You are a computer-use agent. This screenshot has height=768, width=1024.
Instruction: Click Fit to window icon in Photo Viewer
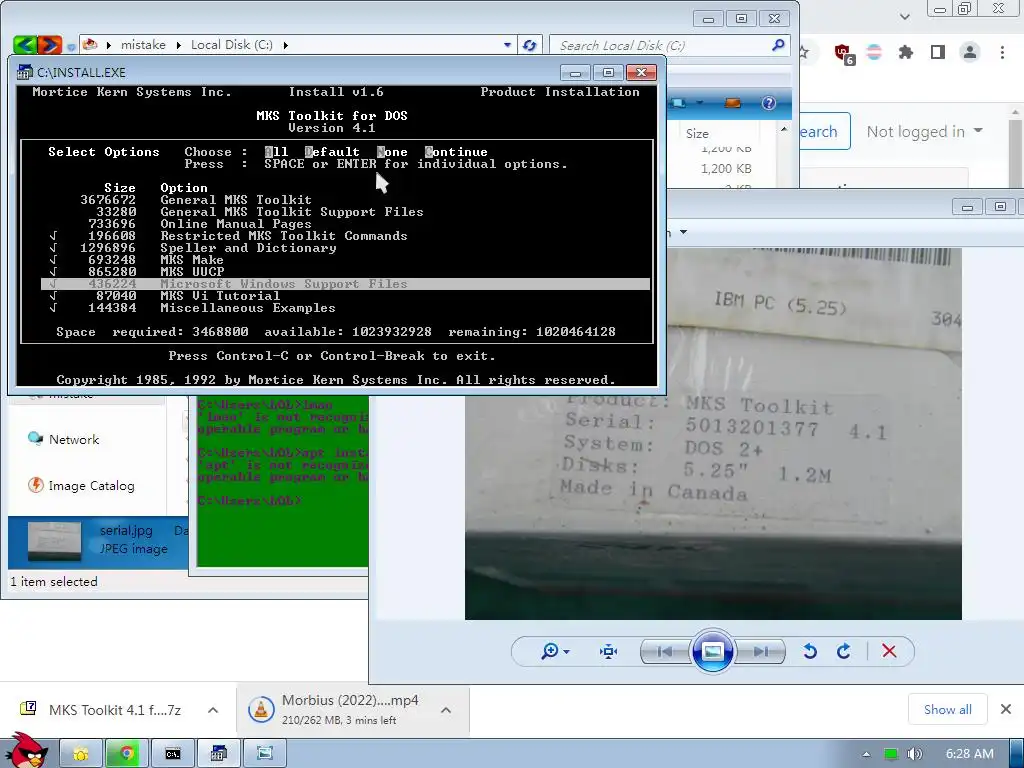[608, 651]
